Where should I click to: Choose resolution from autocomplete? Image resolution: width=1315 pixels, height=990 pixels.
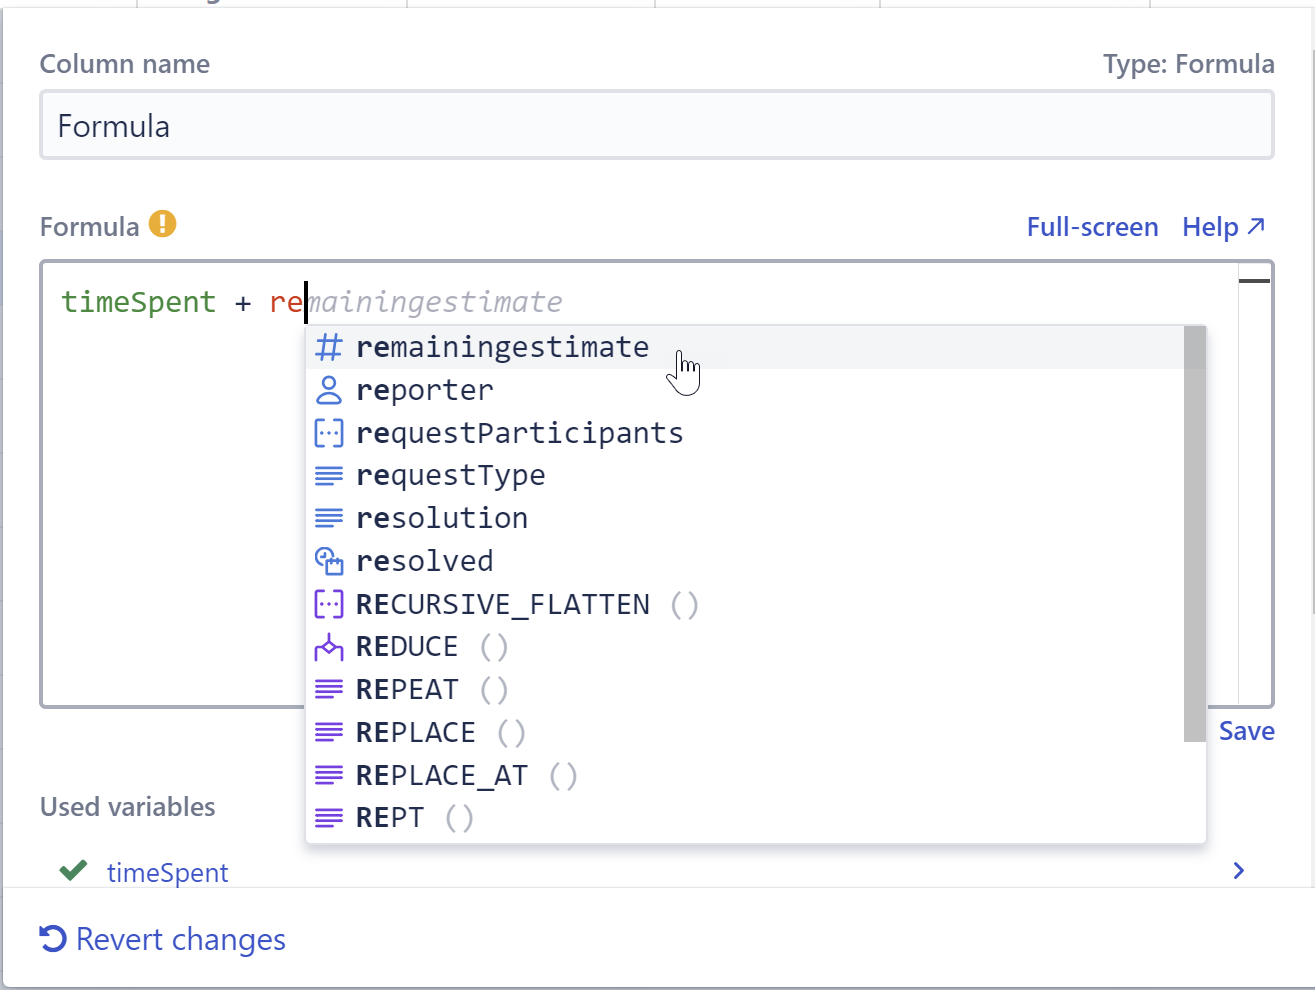pyautogui.click(x=744, y=518)
